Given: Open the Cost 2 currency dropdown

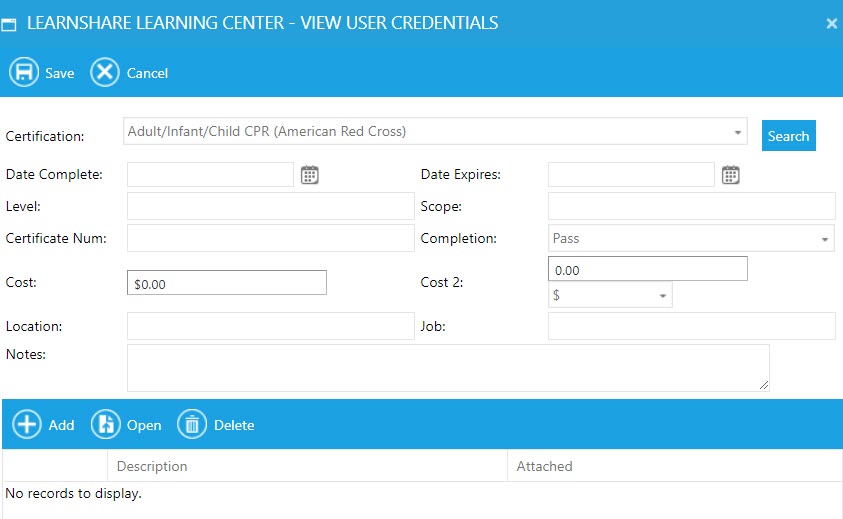Looking at the screenshot, I should pyautogui.click(x=662, y=296).
